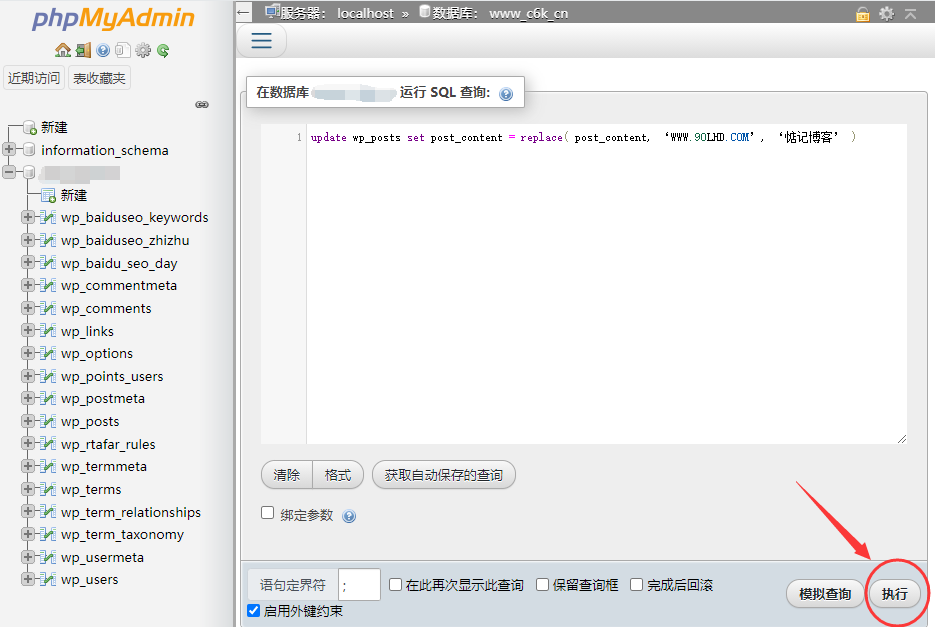Open the SQL documentation page icon
935x627 pixels.
[x=123, y=50]
